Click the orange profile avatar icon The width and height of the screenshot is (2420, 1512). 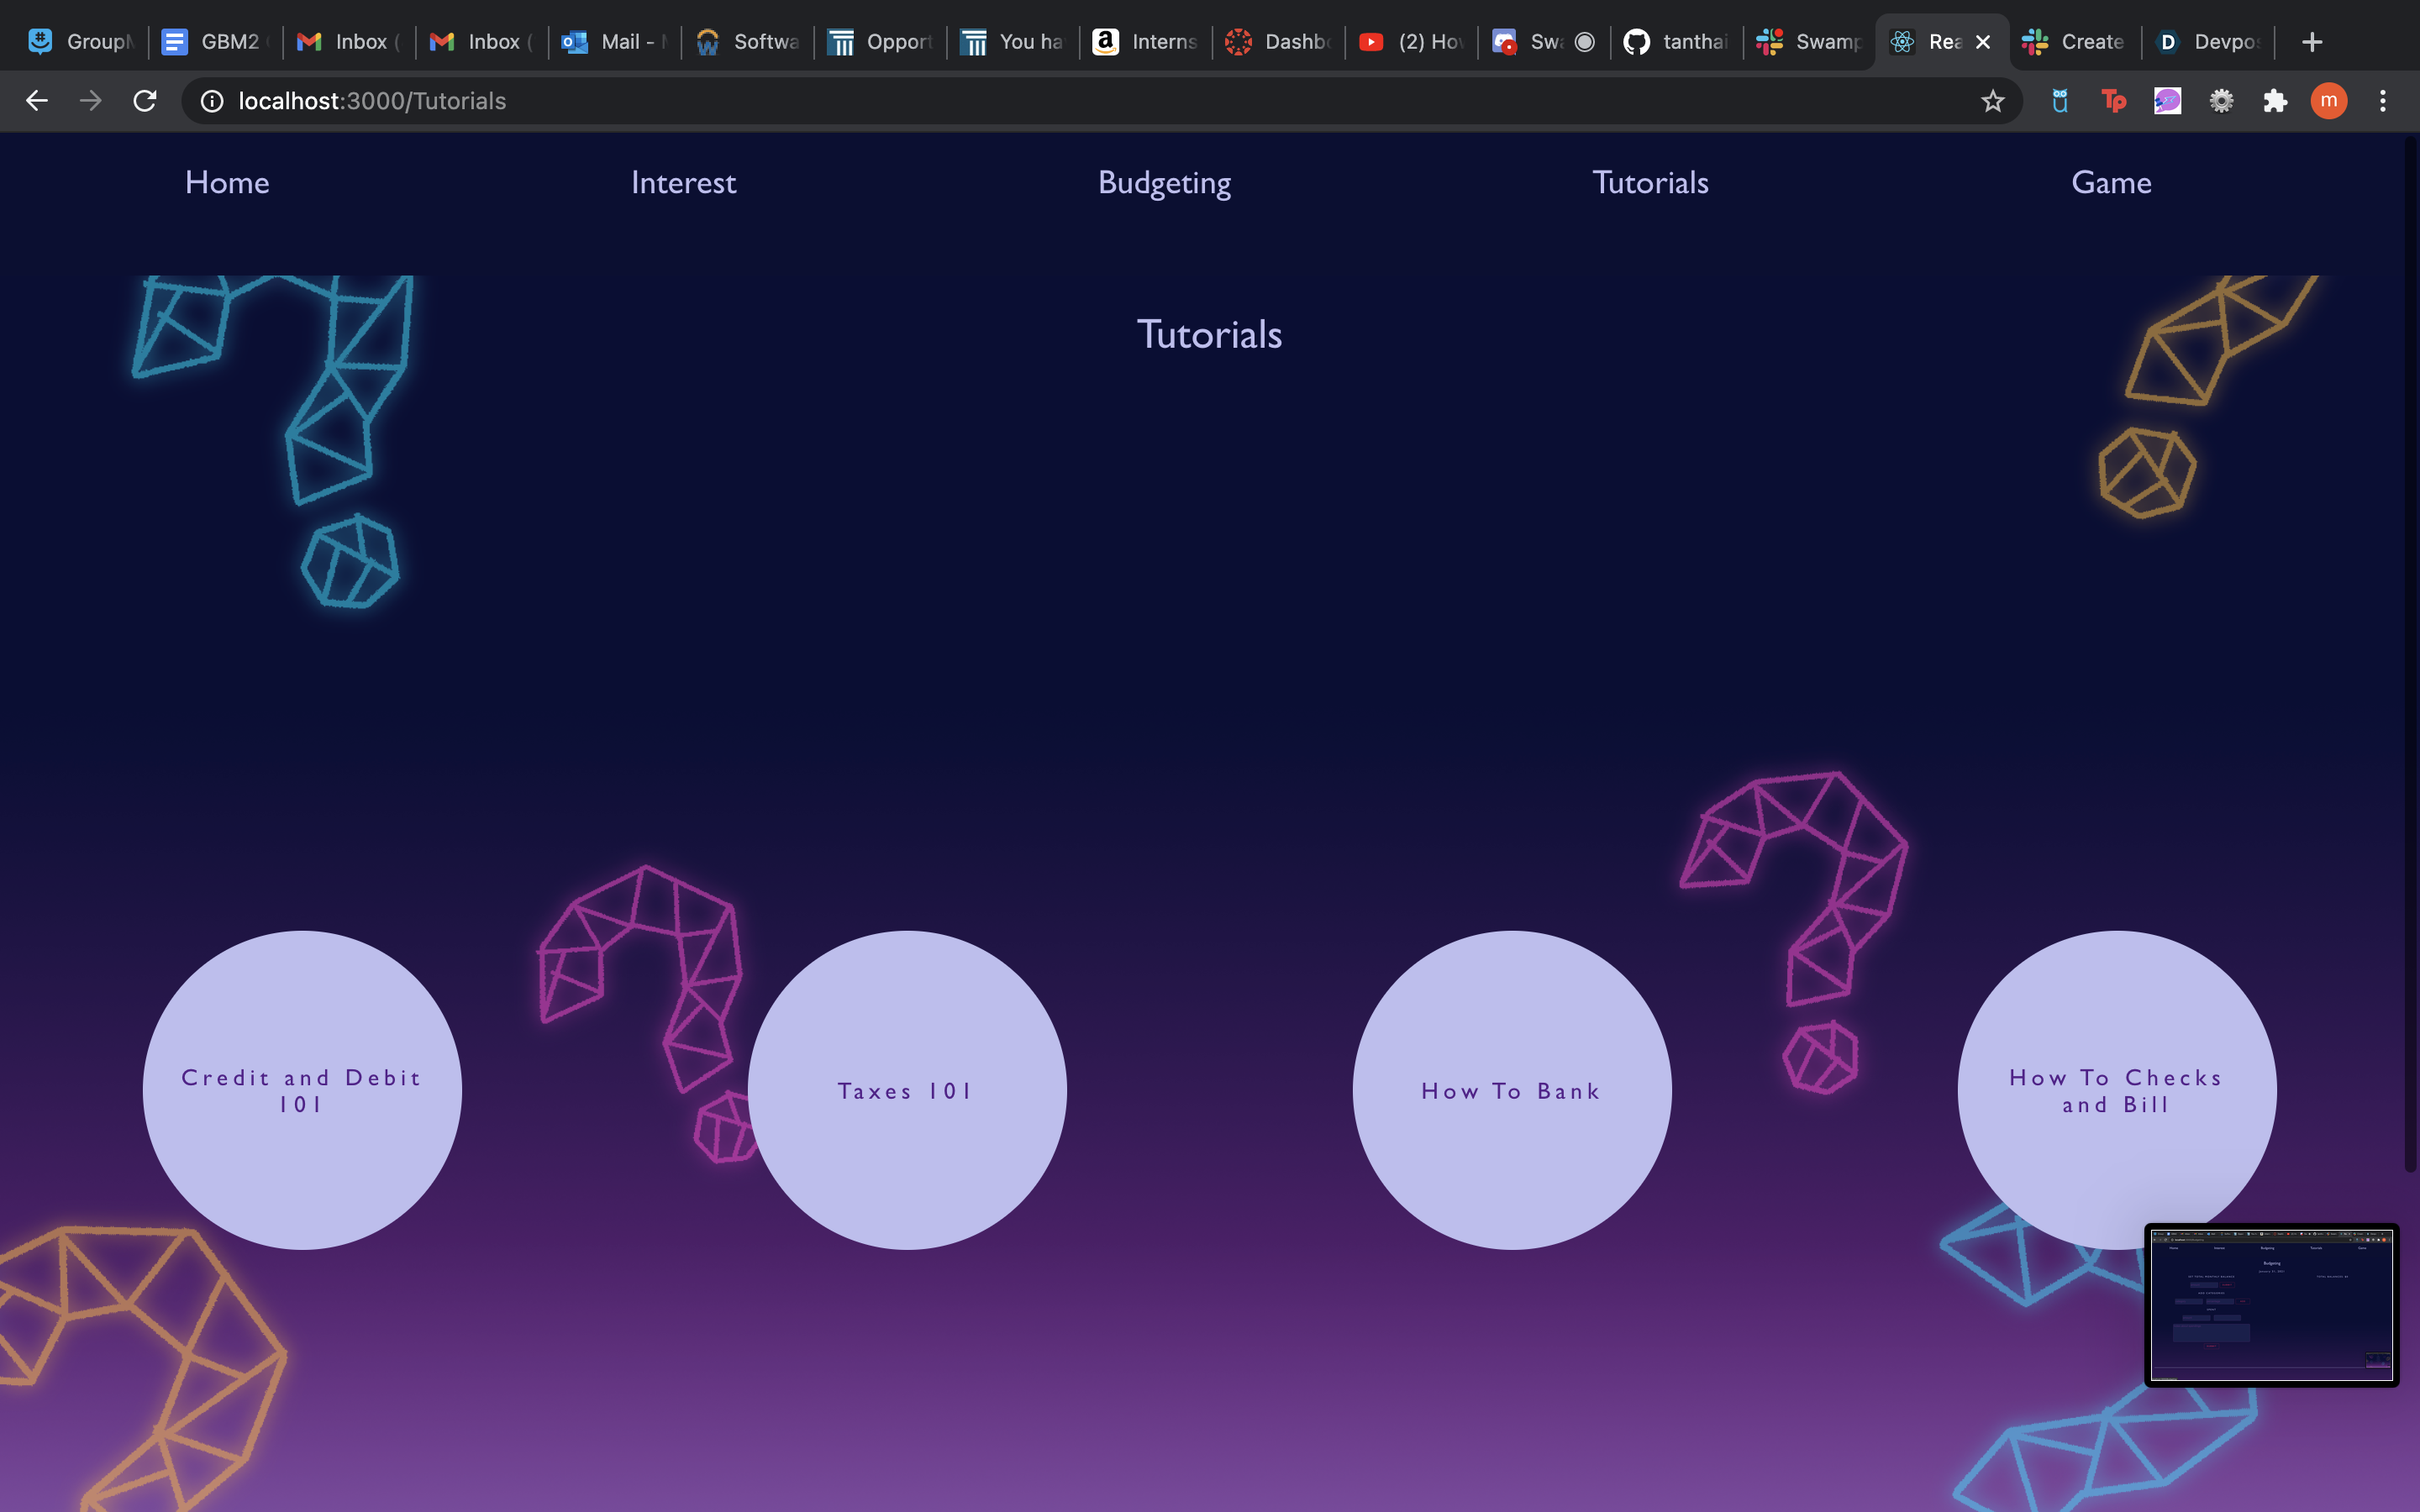(2328, 101)
